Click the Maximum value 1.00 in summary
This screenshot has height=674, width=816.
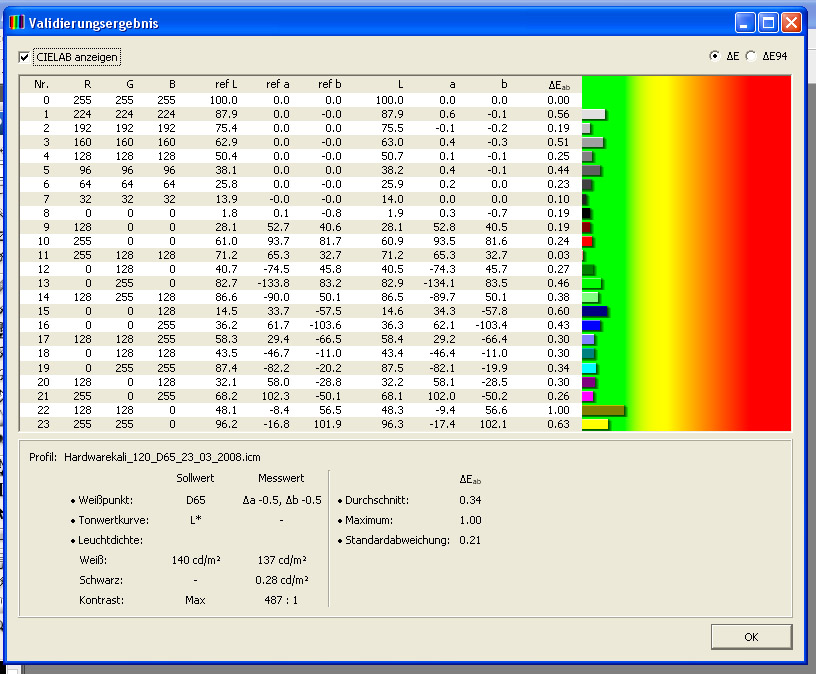pos(470,520)
